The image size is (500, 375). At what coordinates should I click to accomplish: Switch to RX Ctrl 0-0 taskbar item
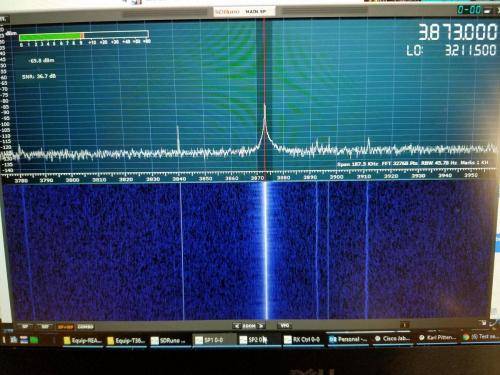pyautogui.click(x=302, y=340)
